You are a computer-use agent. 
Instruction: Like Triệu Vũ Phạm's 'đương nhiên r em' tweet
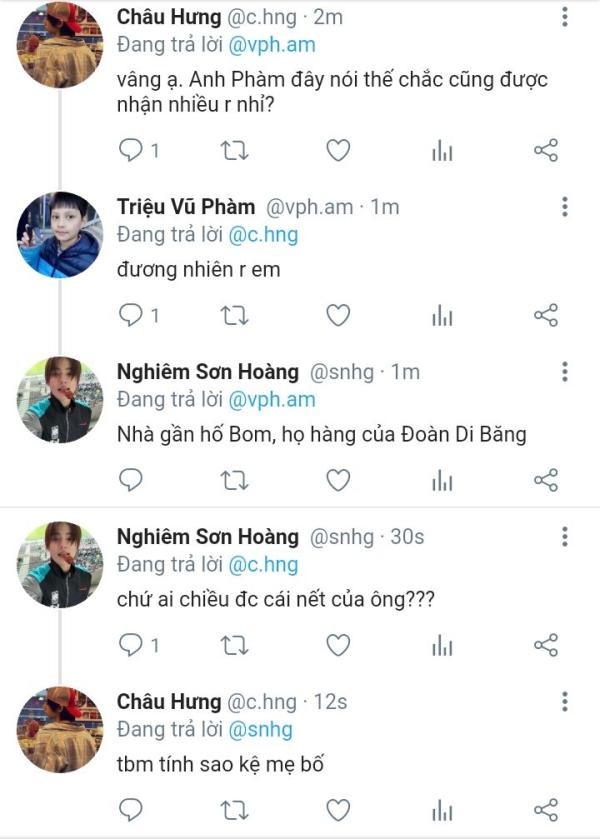pyautogui.click(x=339, y=316)
